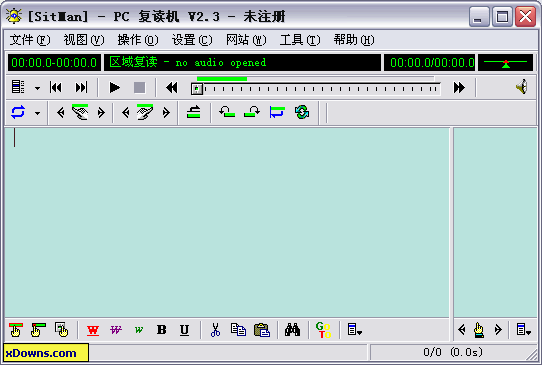Open the 工具(T) menu

tap(300, 40)
